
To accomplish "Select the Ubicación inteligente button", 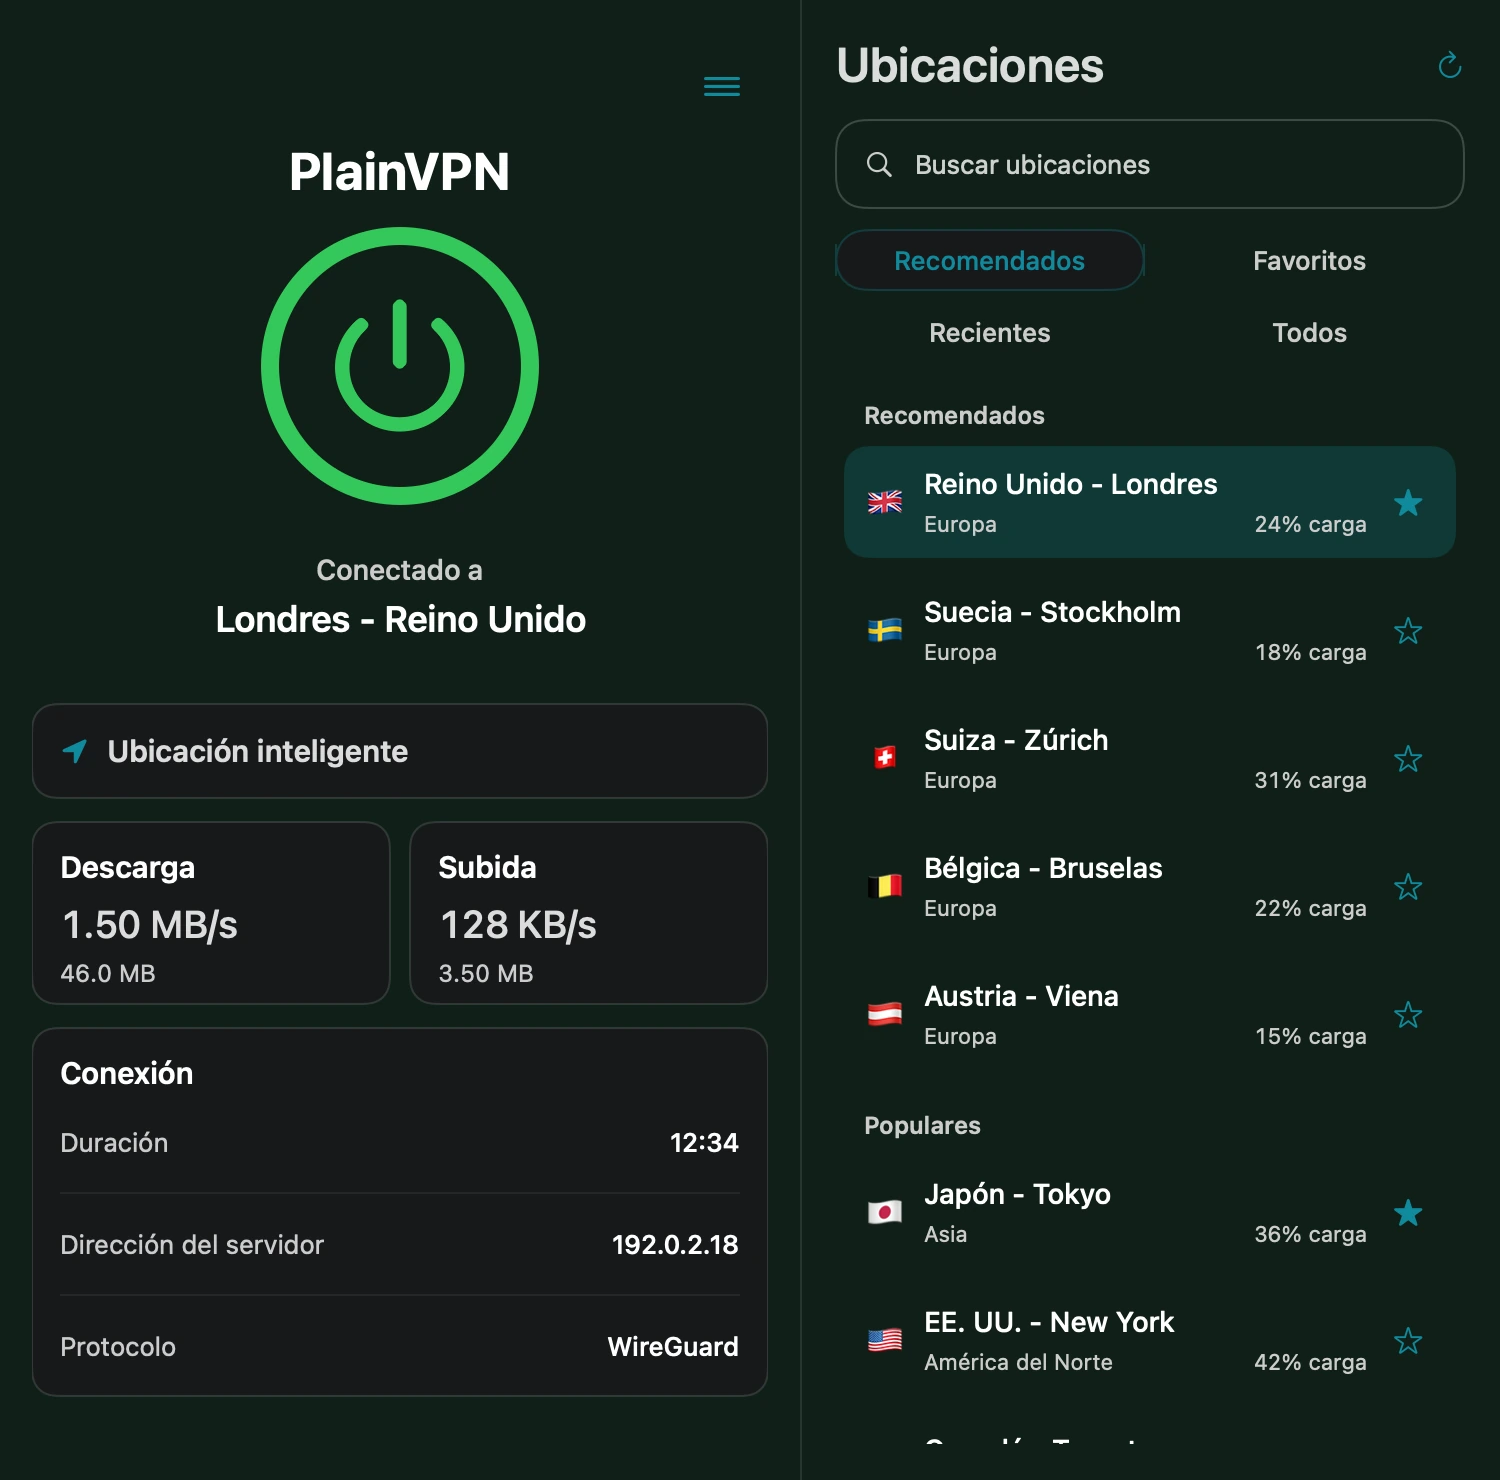I will (400, 751).
